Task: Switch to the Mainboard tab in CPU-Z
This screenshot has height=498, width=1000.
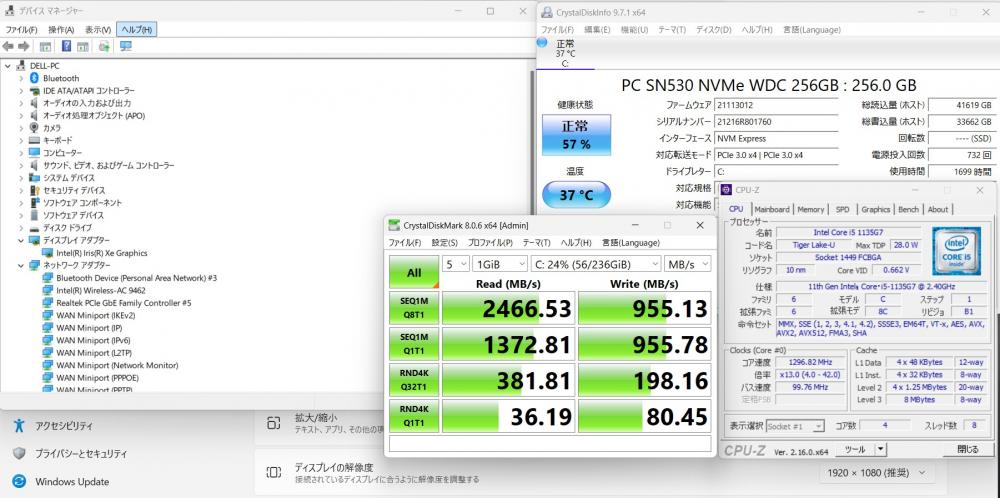Action: click(x=771, y=209)
